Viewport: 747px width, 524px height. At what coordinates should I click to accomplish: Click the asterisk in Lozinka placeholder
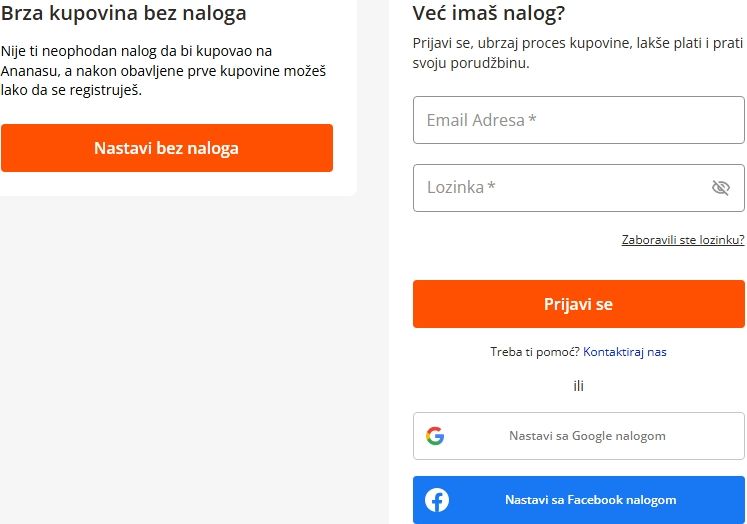click(x=491, y=187)
